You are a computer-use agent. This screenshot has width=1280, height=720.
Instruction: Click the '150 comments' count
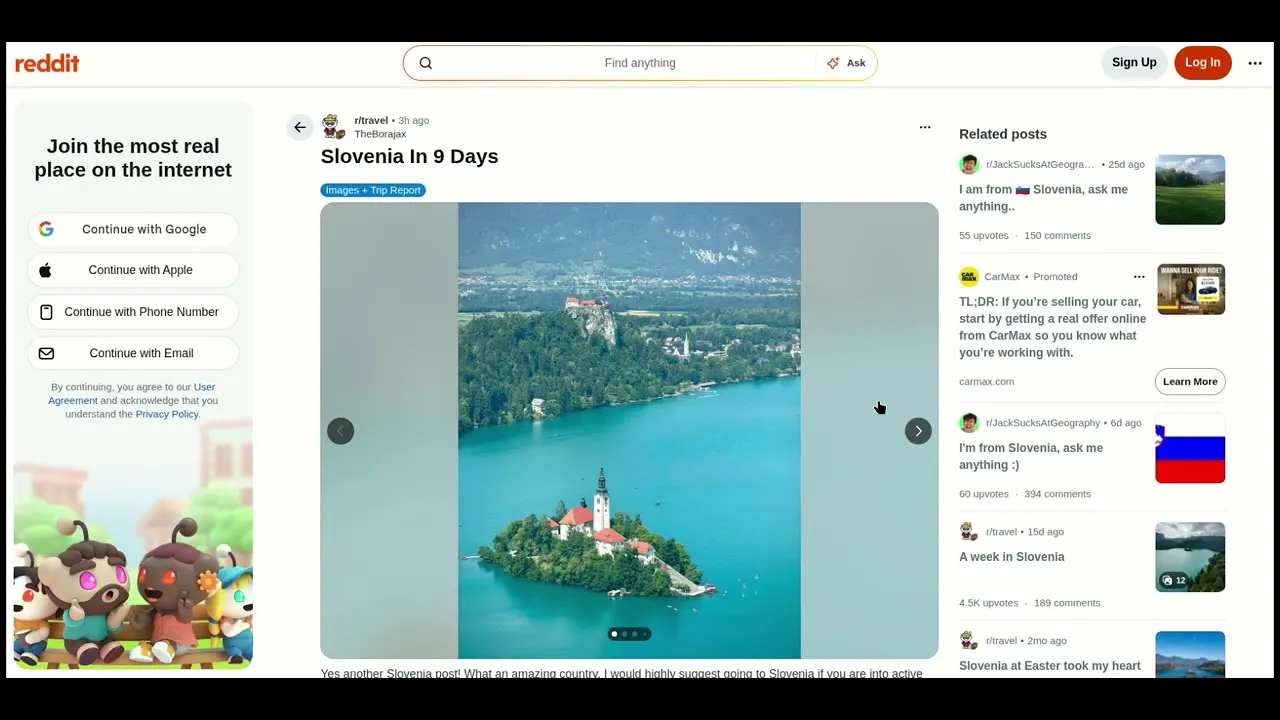click(x=1057, y=235)
